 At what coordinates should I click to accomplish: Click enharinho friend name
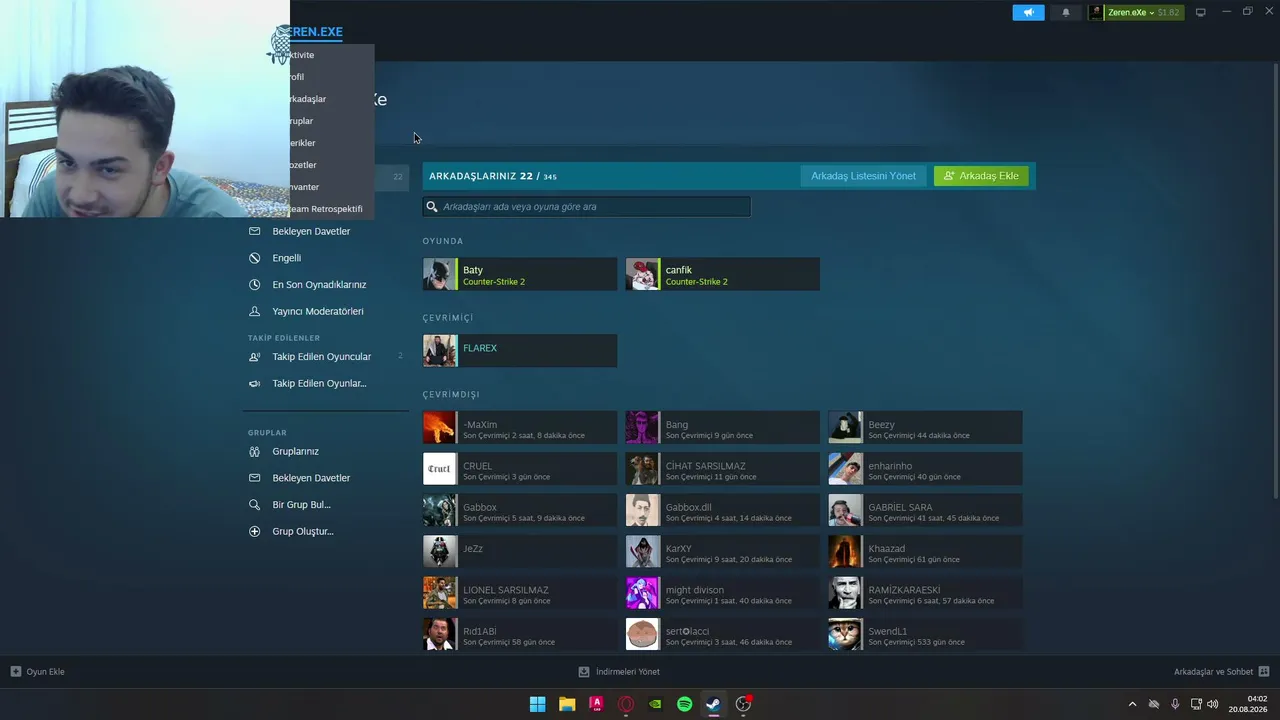click(x=890, y=466)
